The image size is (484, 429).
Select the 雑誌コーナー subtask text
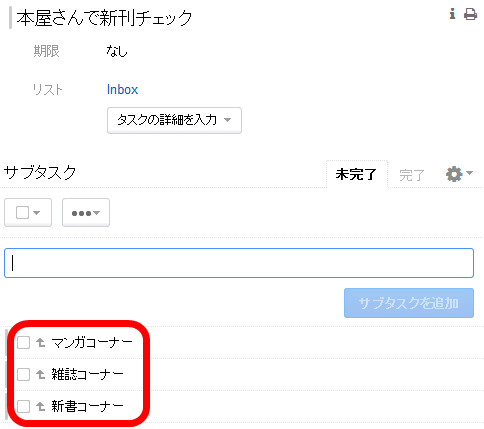tap(88, 374)
